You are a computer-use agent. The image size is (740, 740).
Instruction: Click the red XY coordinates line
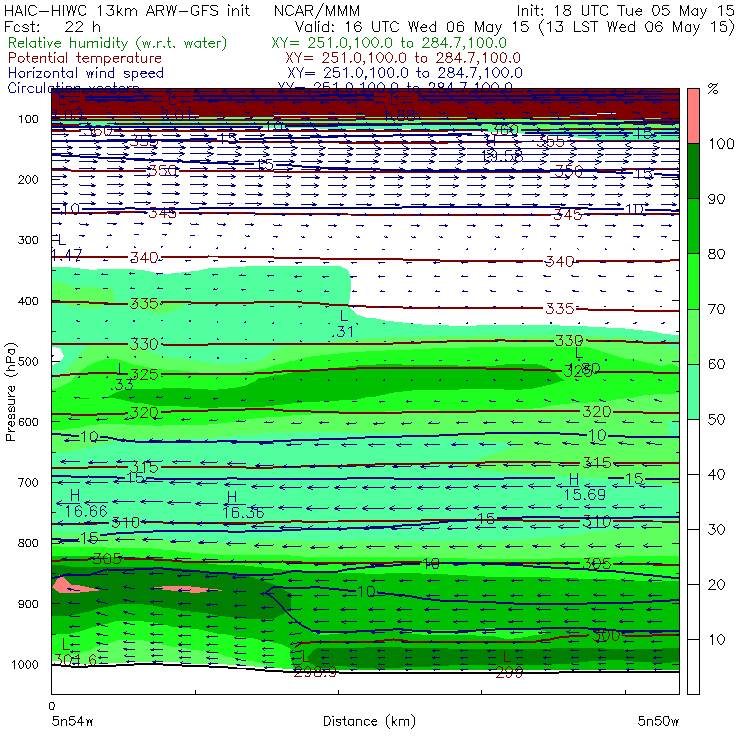click(x=403, y=58)
